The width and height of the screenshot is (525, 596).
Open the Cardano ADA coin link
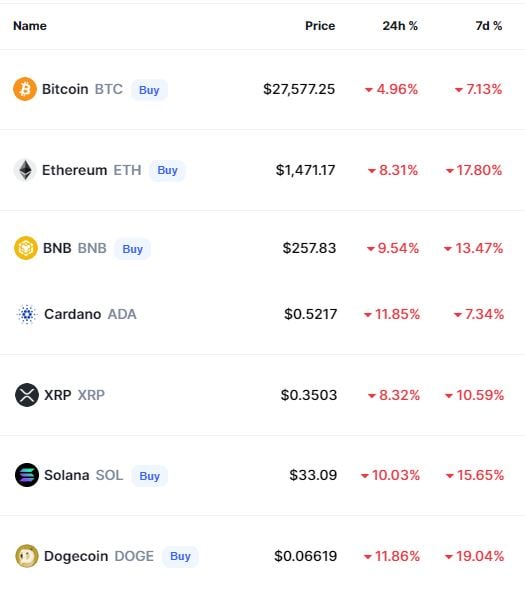90,314
